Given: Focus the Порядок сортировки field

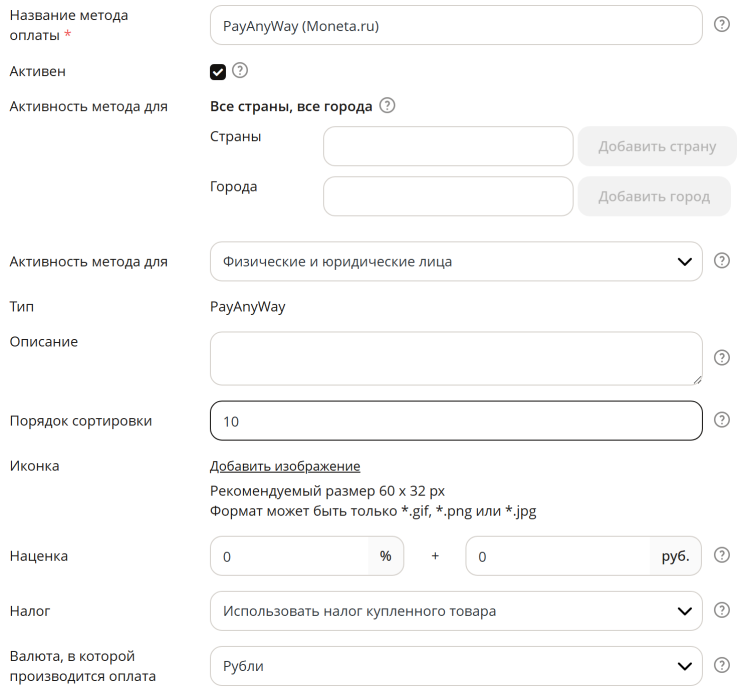Looking at the screenshot, I should [456, 421].
